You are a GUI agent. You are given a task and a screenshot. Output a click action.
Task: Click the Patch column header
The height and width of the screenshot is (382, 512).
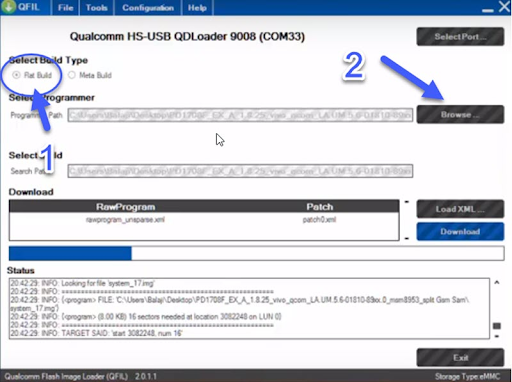tap(320, 207)
